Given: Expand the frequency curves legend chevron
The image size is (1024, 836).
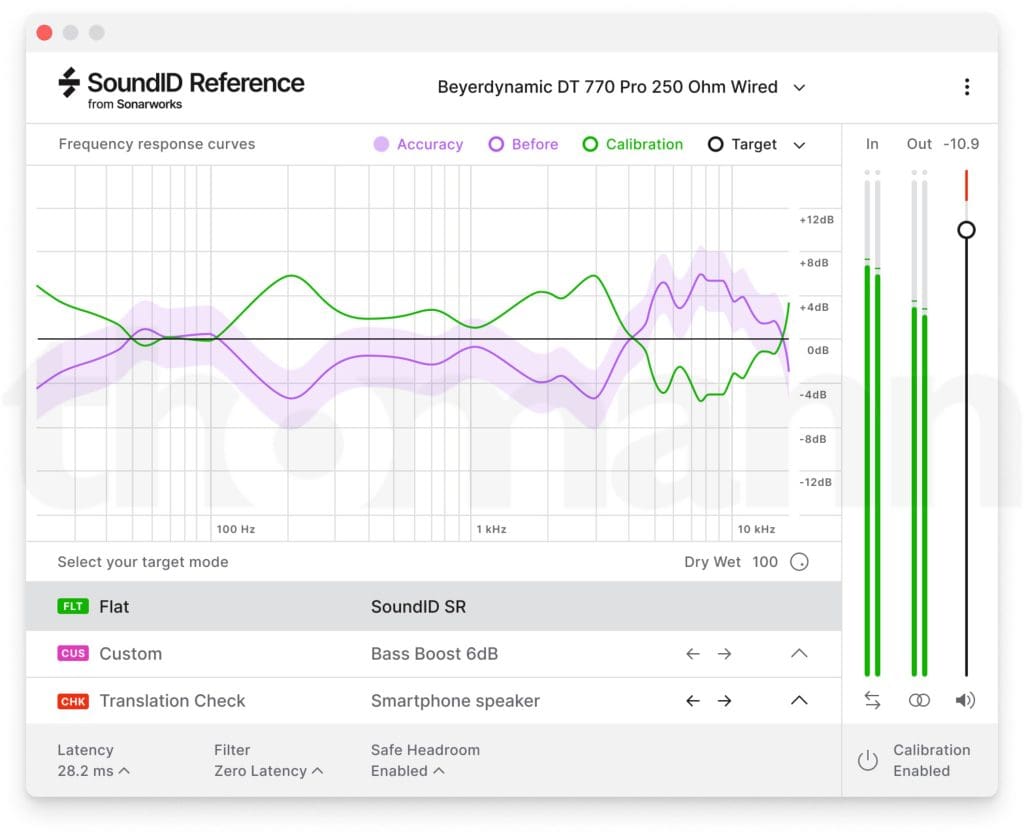Looking at the screenshot, I should (x=799, y=145).
